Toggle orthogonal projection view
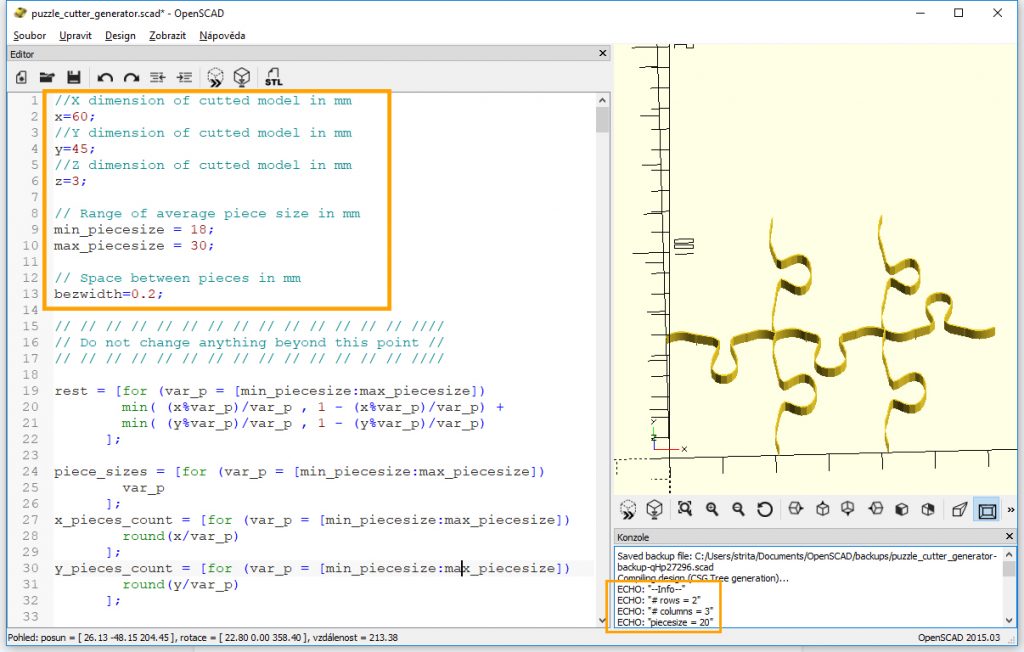Screen dimensions: 1024x652 point(987,509)
